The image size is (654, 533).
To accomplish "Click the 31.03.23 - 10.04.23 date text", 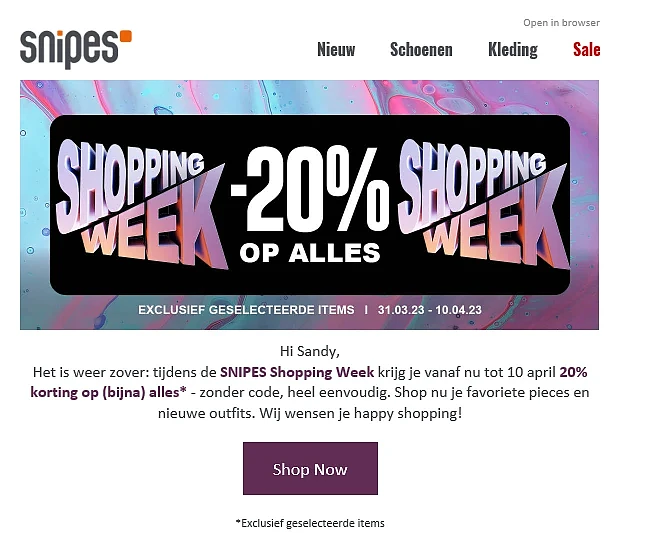I will click(x=430, y=310).
